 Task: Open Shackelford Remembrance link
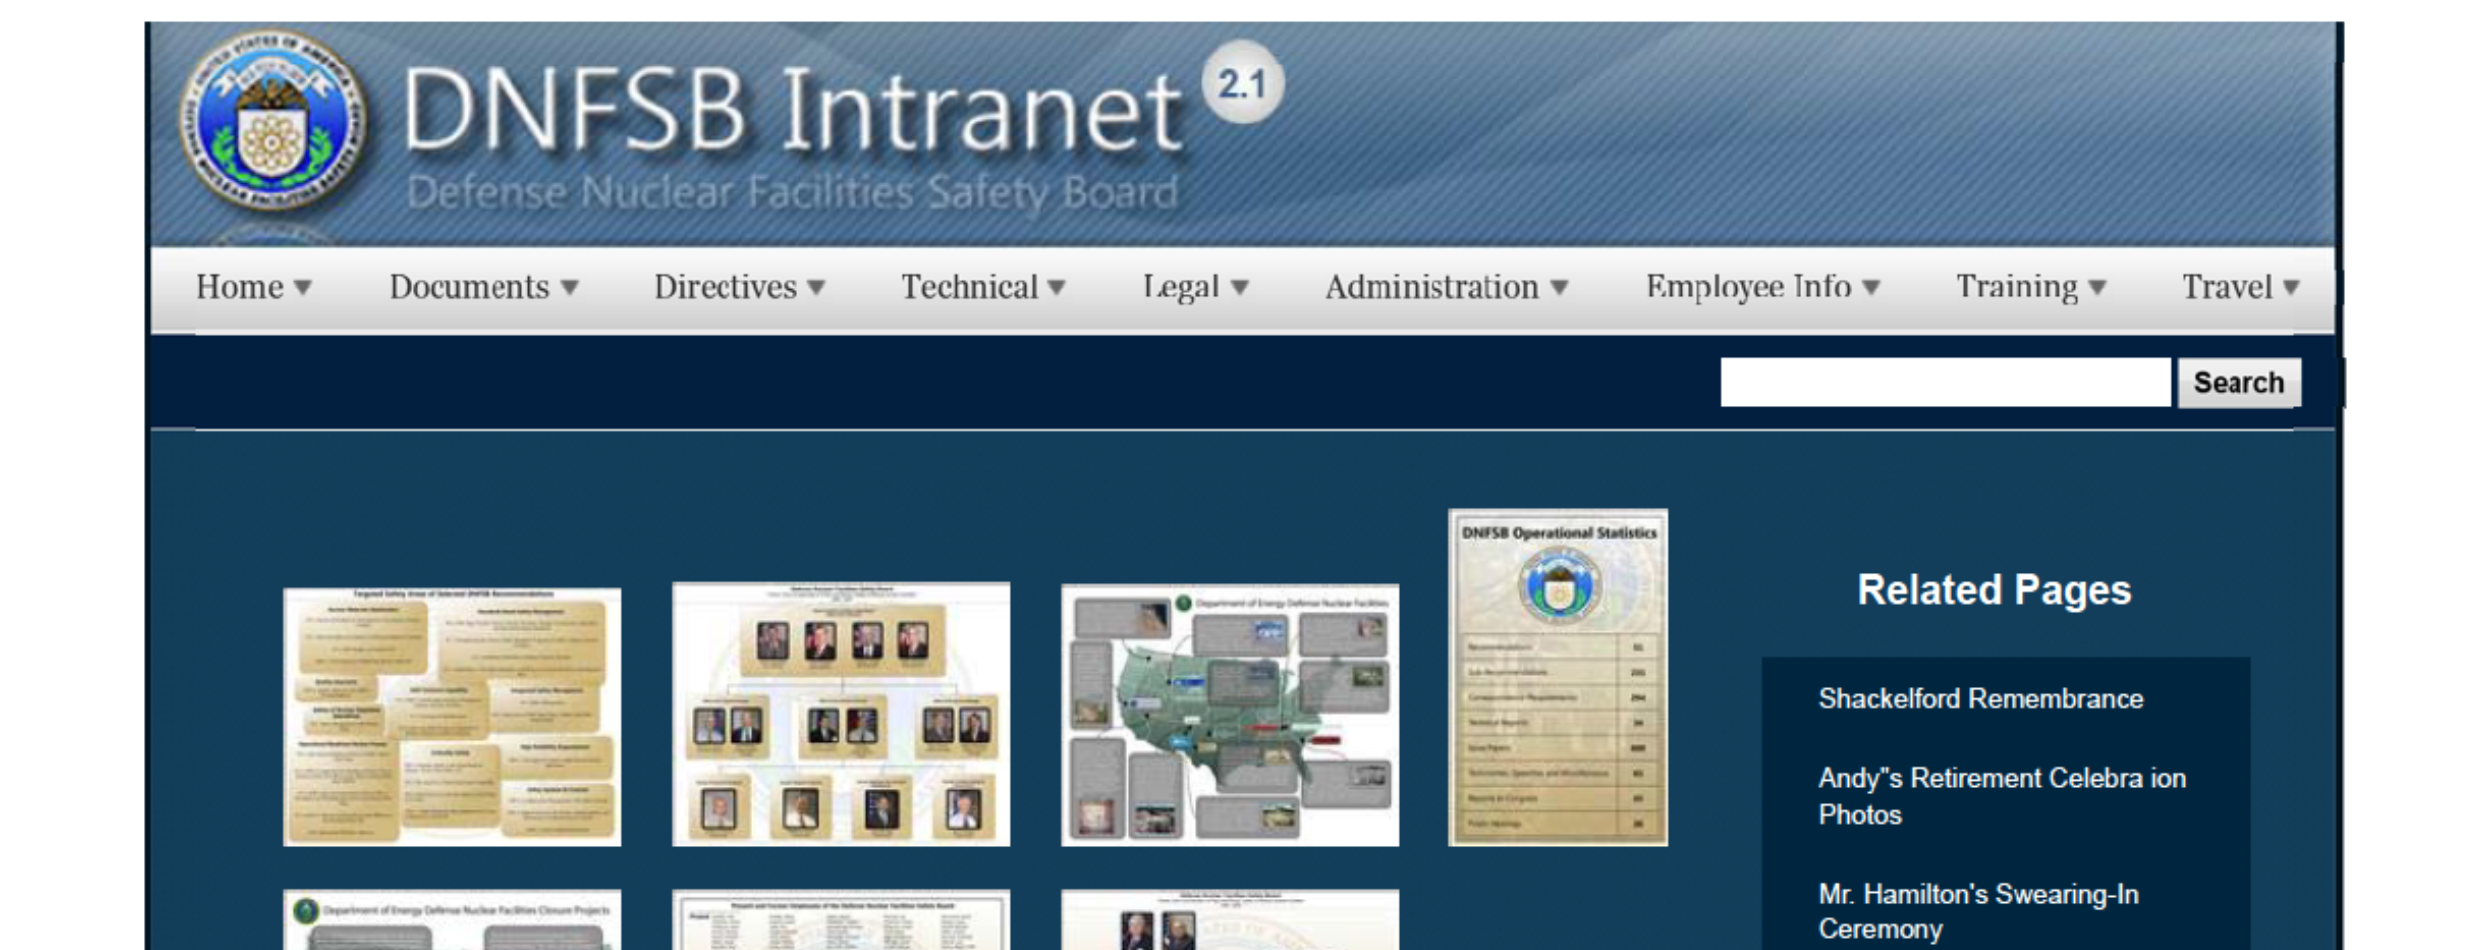point(1980,699)
